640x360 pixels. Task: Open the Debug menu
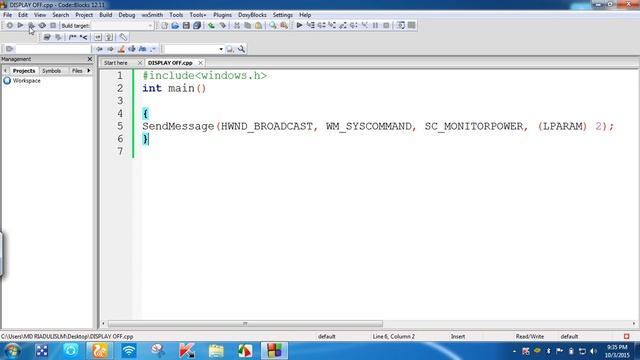click(x=127, y=15)
